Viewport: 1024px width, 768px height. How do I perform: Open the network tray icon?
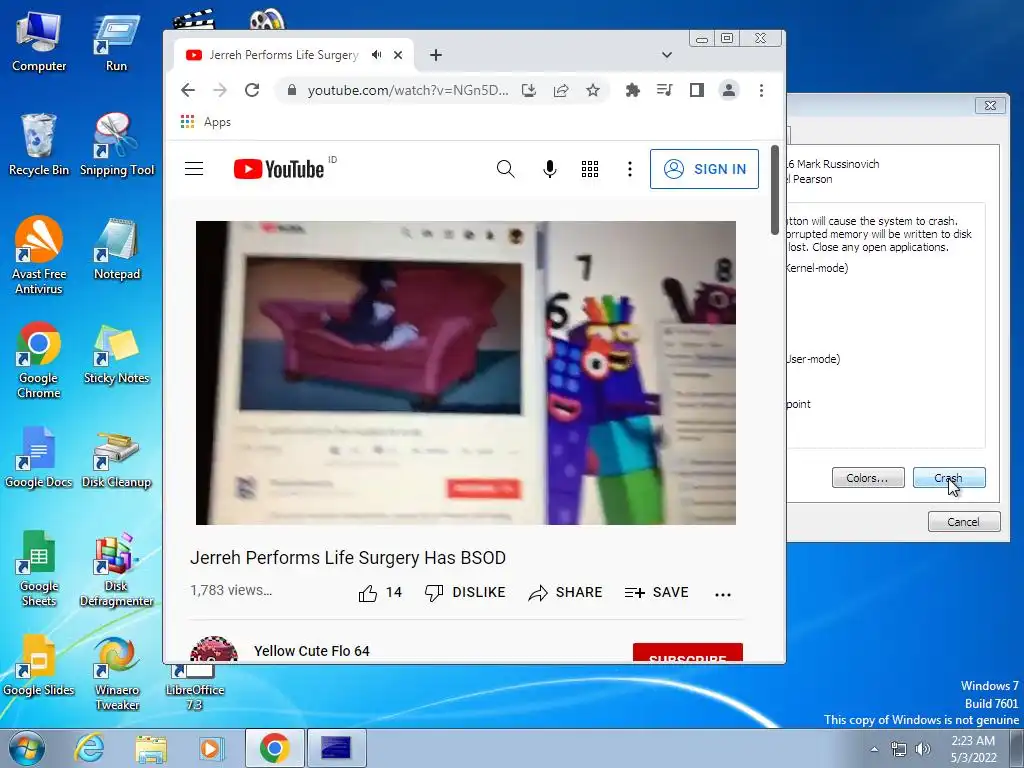899,749
